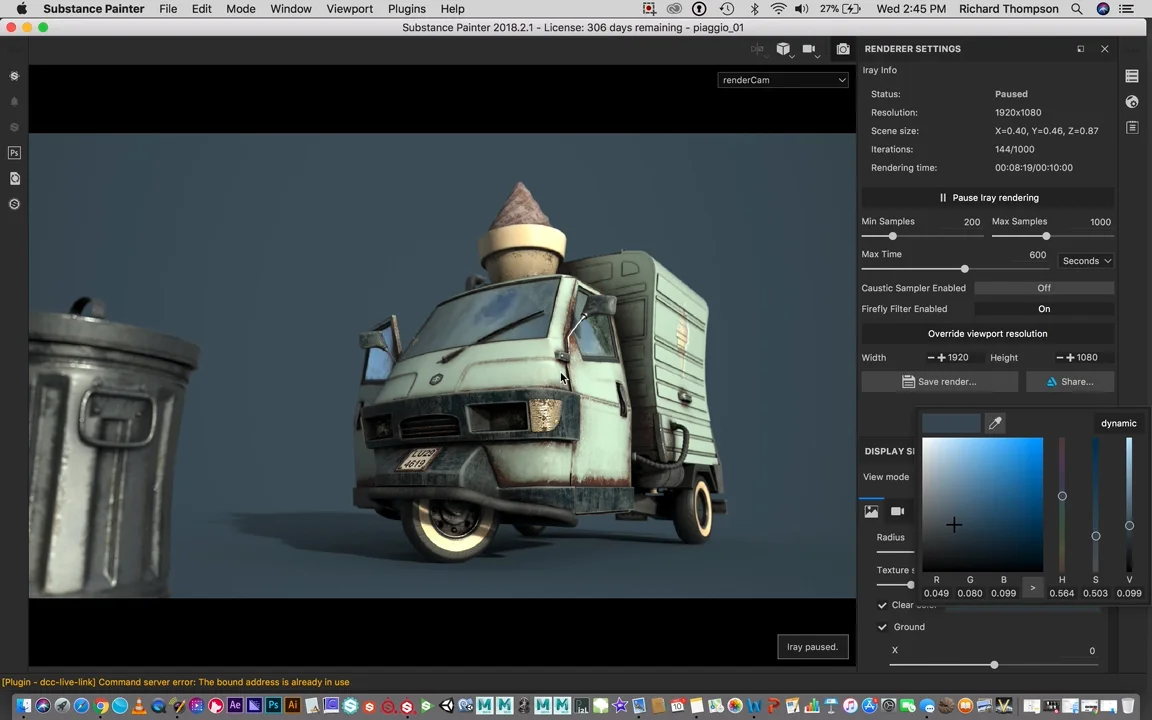Viewport: 1152px width, 720px height.
Task: Click the Share button
Action: 1070,382
